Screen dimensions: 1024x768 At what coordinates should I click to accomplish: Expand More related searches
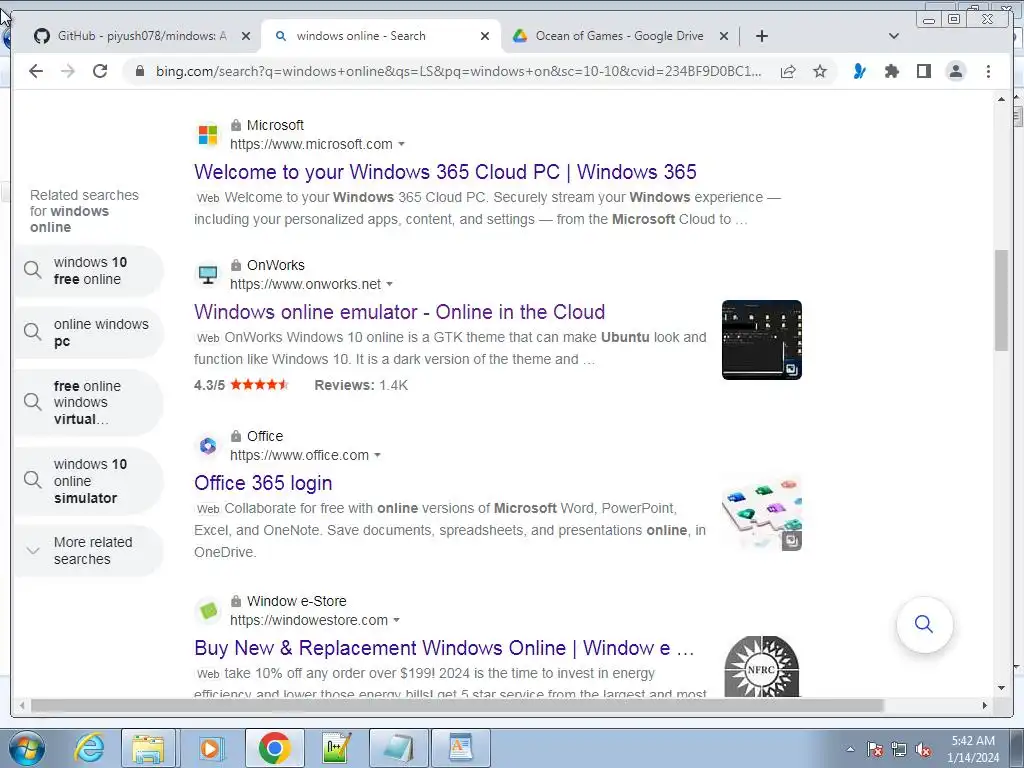(88, 551)
